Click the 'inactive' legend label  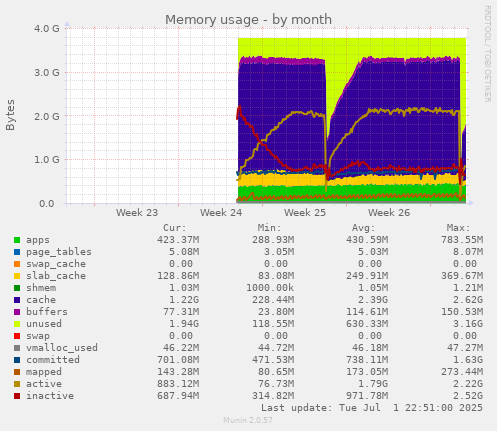click(x=50, y=396)
